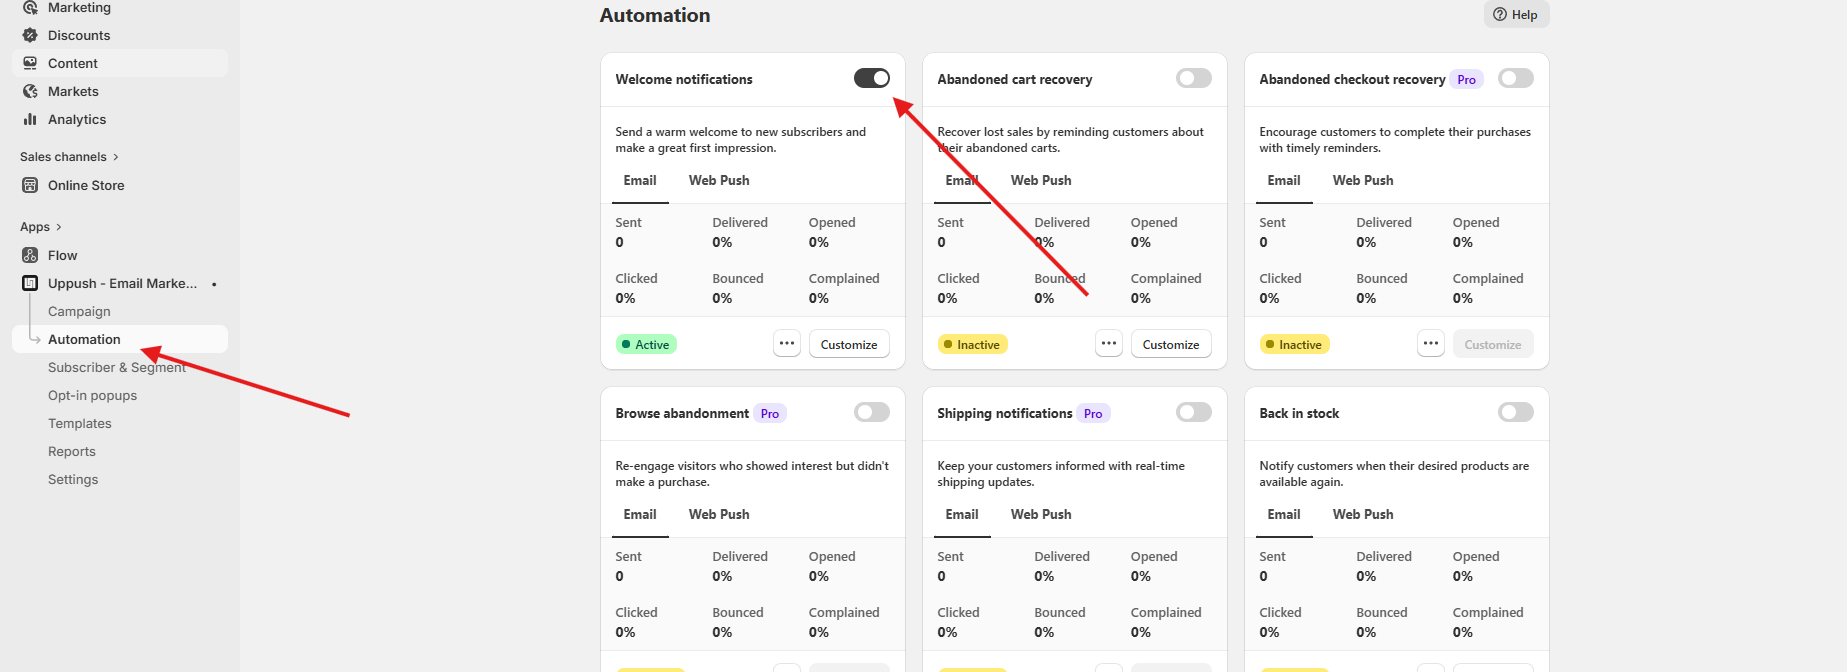Click the Flow app icon
Viewport: 1847px width, 672px height.
30,255
